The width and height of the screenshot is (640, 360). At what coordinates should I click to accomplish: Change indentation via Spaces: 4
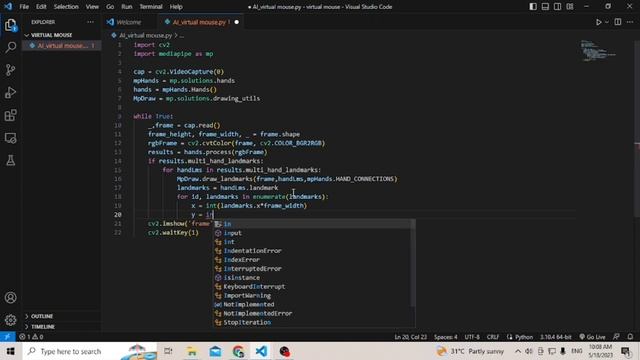445,337
